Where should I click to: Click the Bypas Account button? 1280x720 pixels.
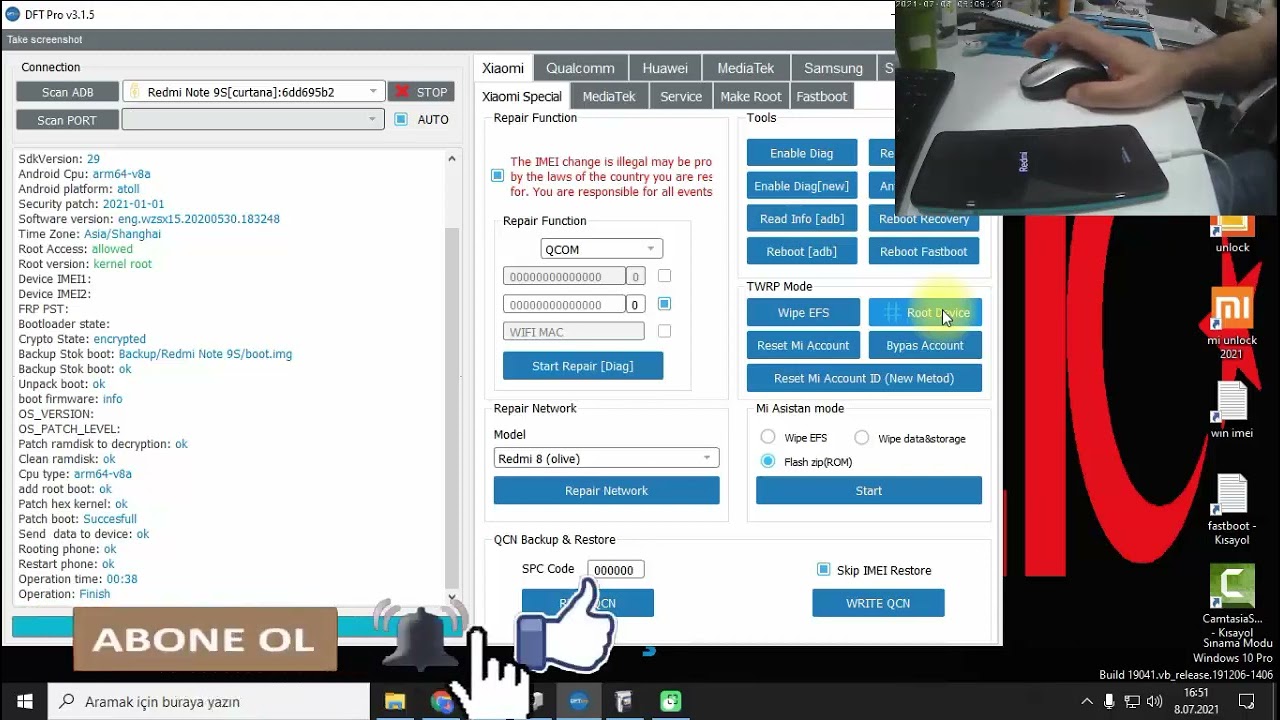pos(925,345)
